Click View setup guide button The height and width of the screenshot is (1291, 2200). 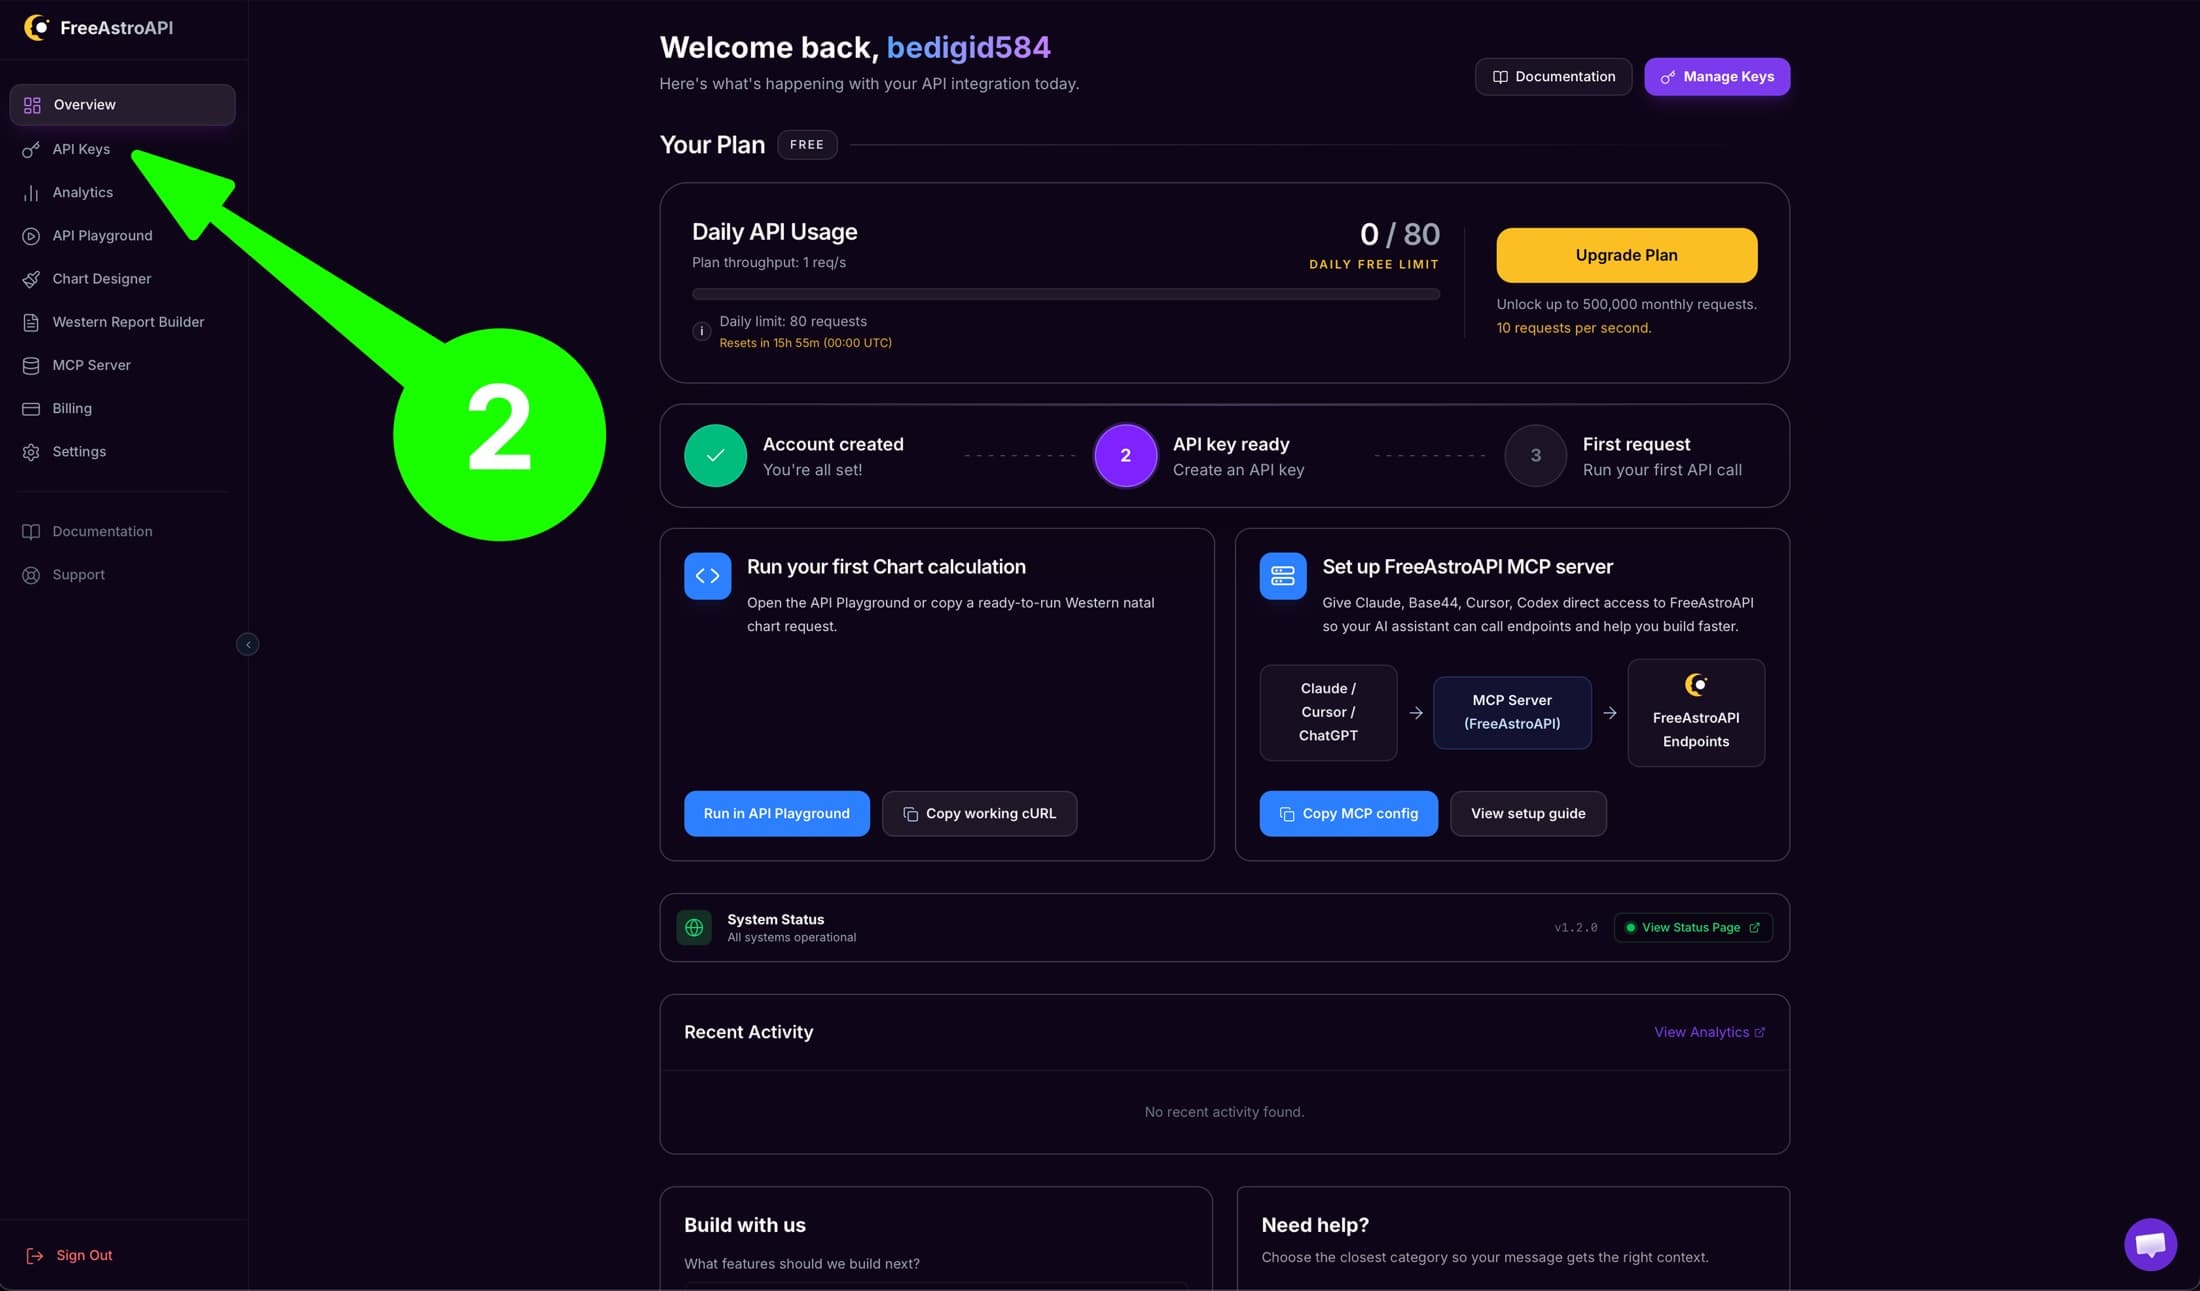[x=1528, y=814]
